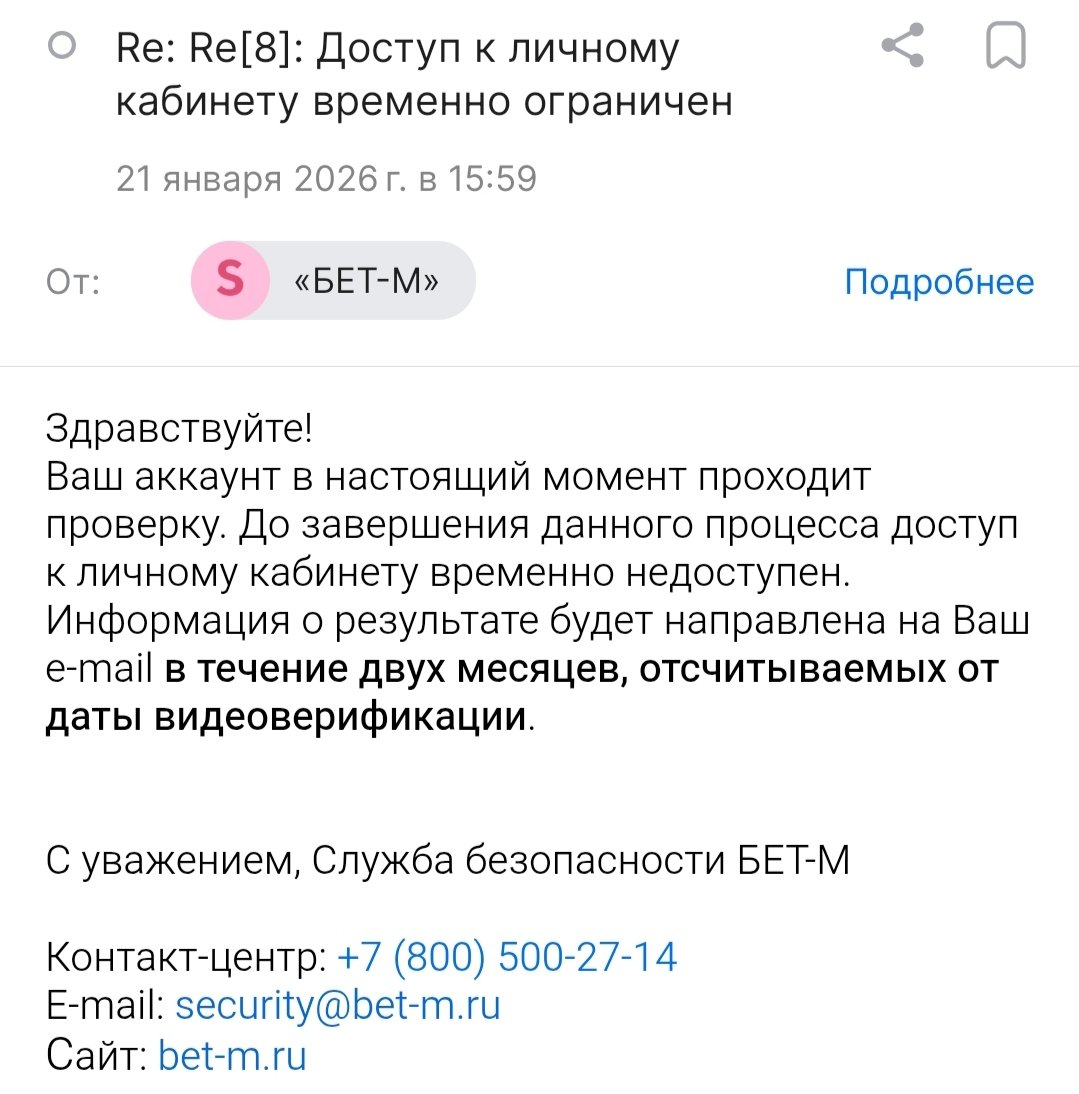Tap the share icon
1079x1094 pixels.
[x=902, y=47]
